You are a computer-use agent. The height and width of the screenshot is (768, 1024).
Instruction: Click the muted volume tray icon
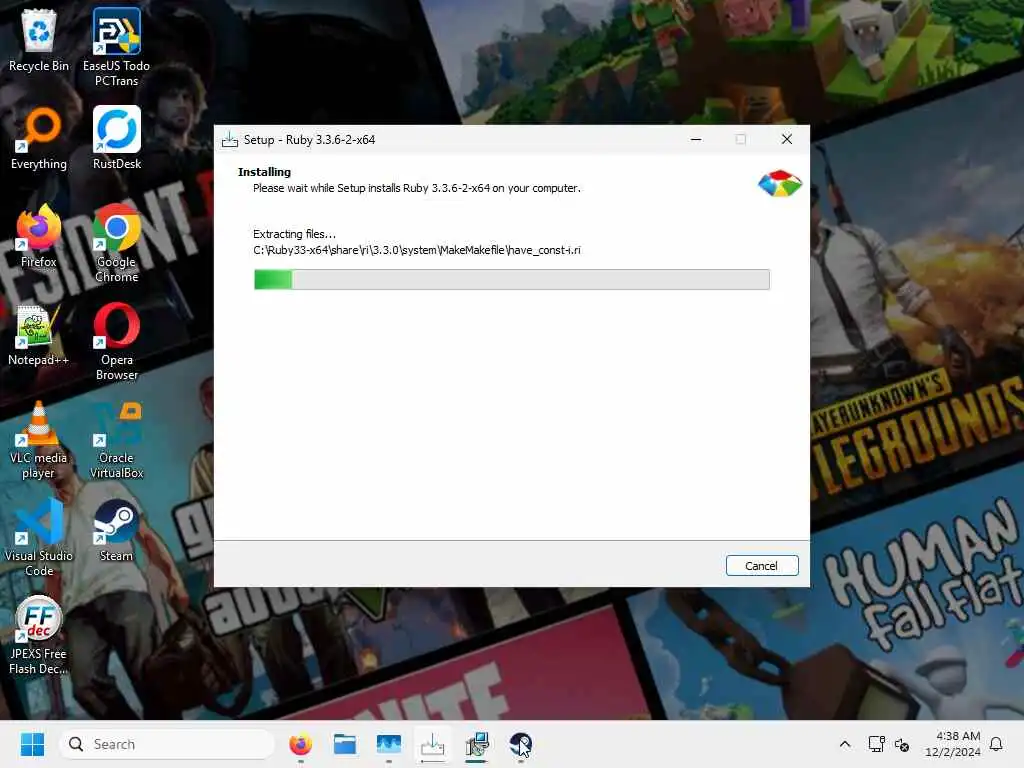click(x=902, y=744)
